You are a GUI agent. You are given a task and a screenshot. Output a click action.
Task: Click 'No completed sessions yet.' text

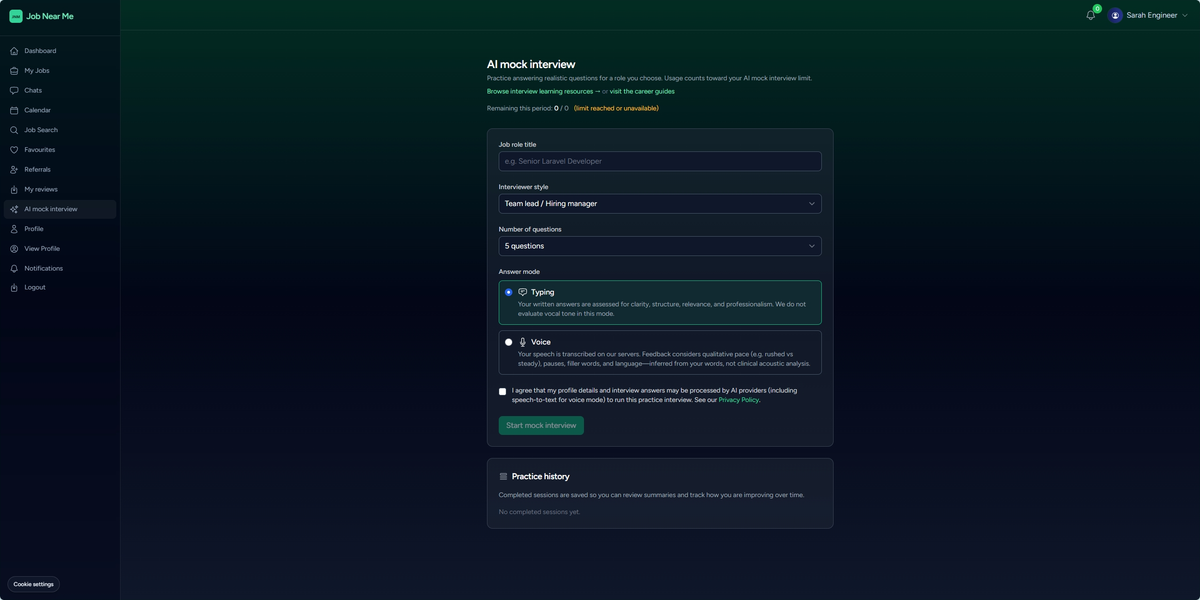pyautogui.click(x=539, y=512)
